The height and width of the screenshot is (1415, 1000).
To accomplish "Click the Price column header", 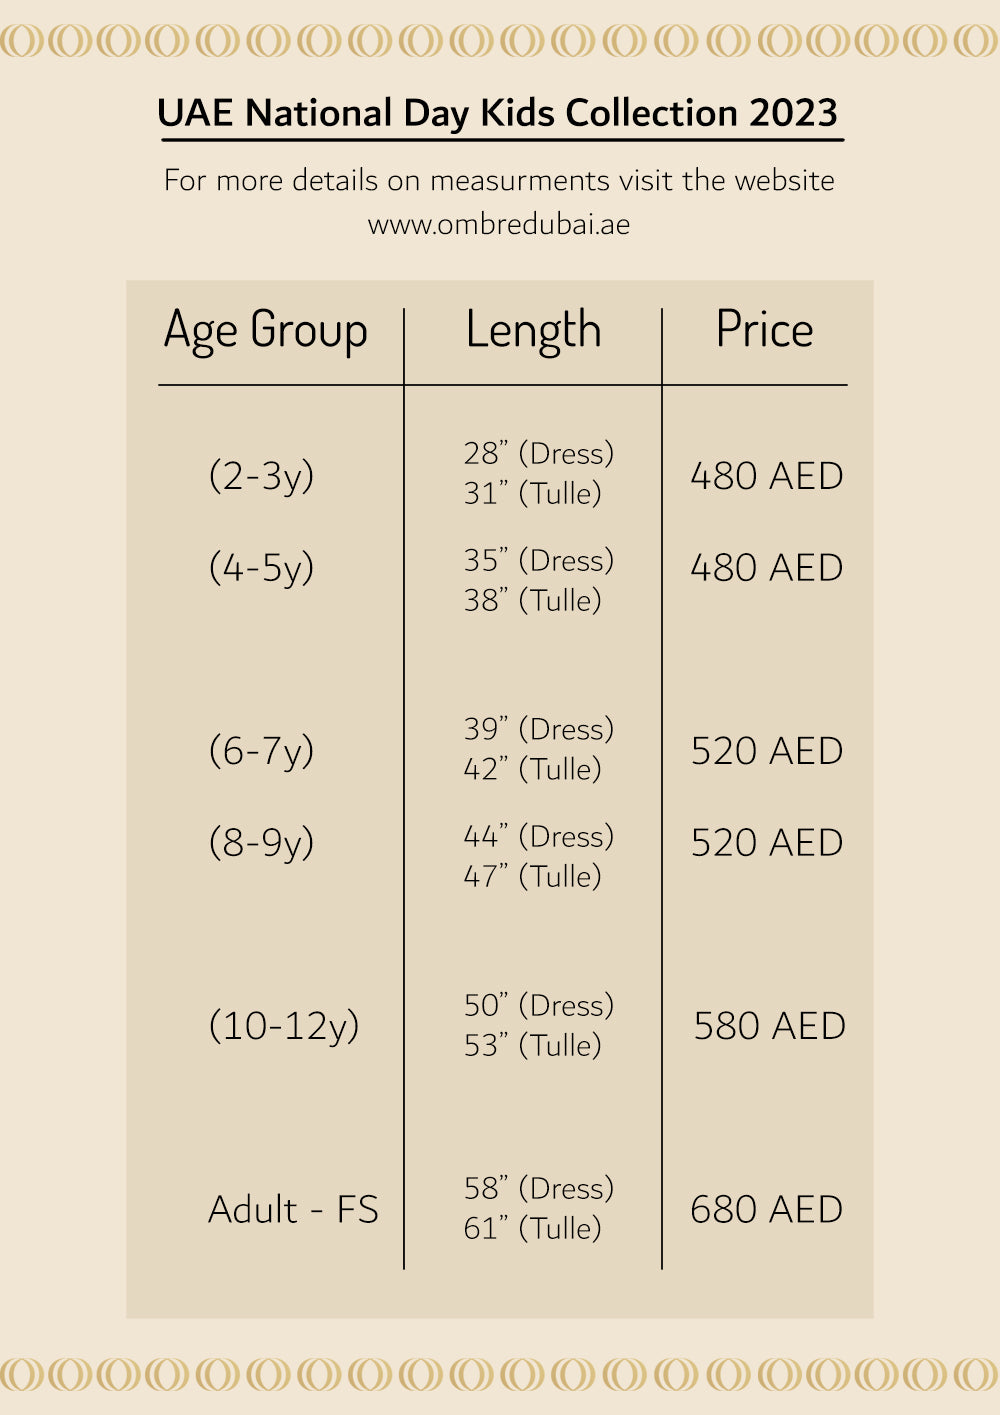I will [764, 330].
